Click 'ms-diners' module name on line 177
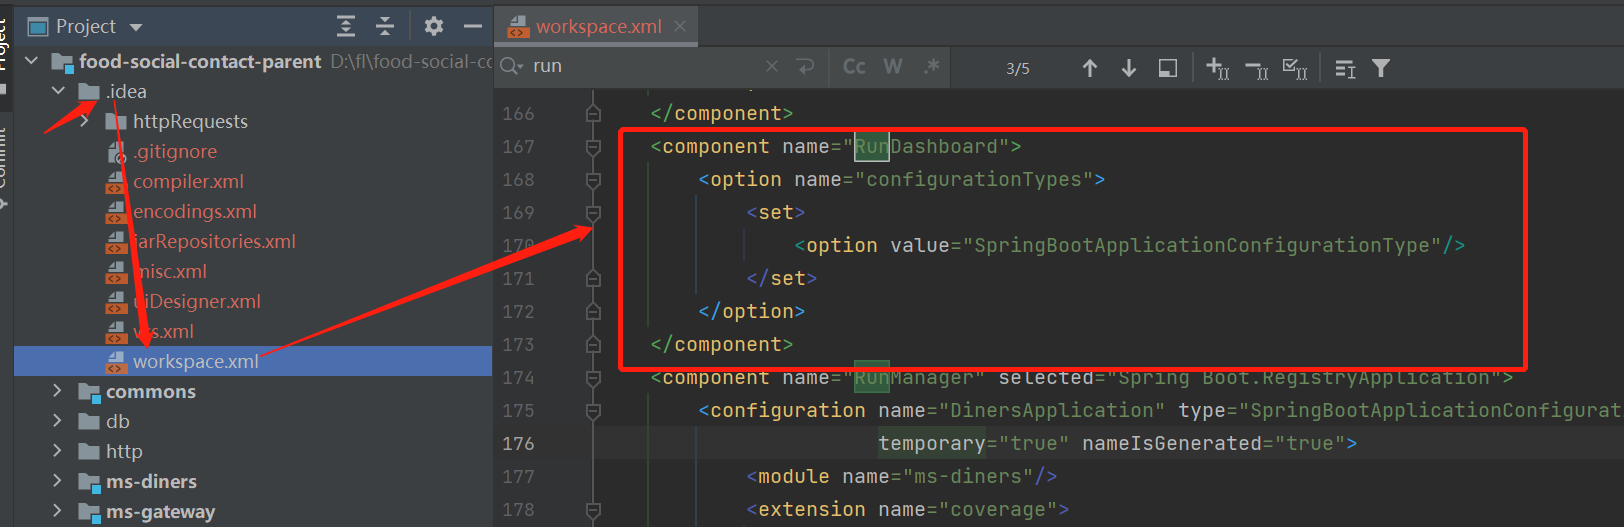The image size is (1624, 527). (x=968, y=477)
